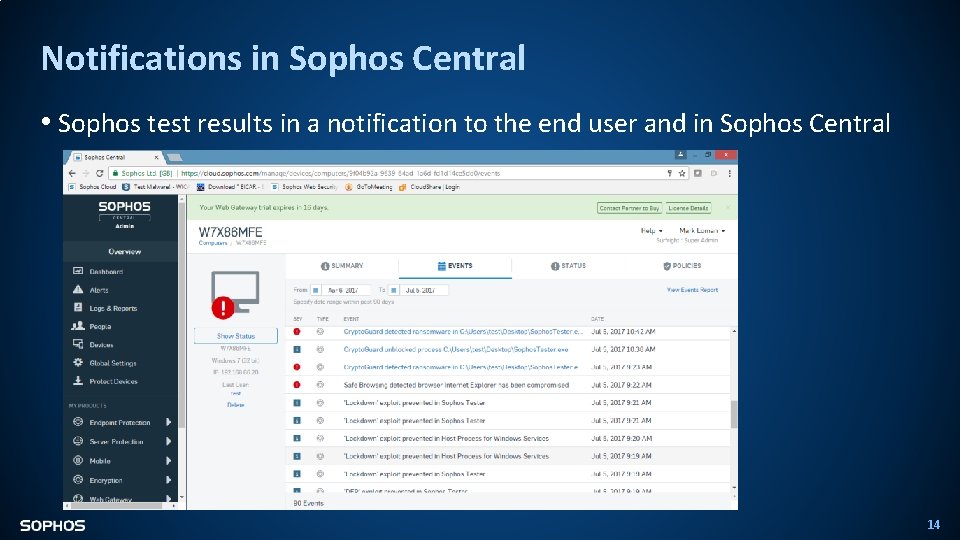Viewport: 960px width, 540px height.
Task: Click the '90 Events' count text
Action: pos(309,503)
